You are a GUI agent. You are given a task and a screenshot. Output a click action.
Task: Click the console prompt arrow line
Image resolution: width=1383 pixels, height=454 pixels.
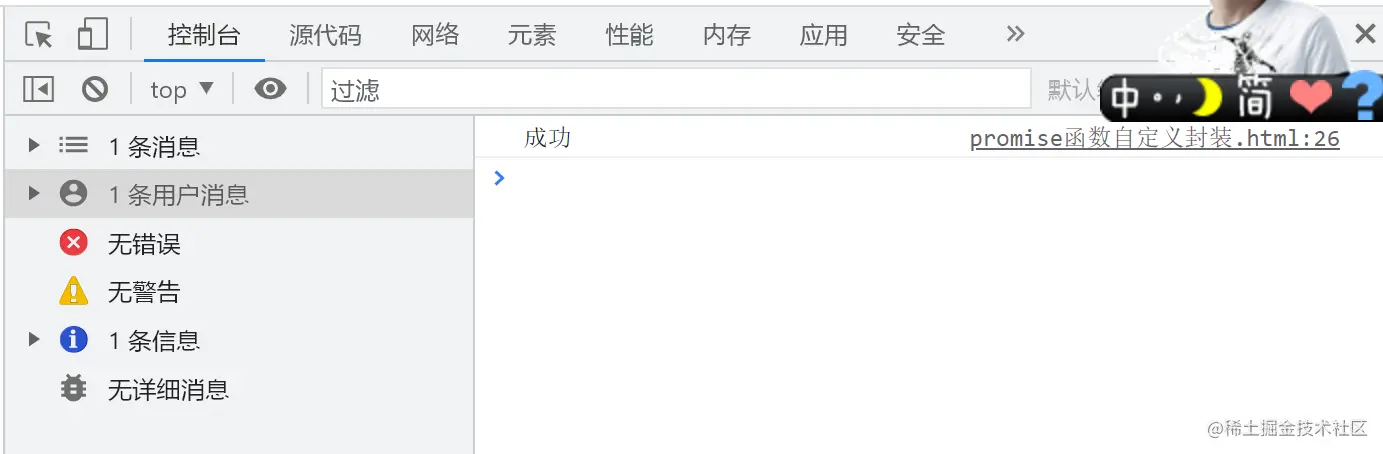(x=928, y=178)
